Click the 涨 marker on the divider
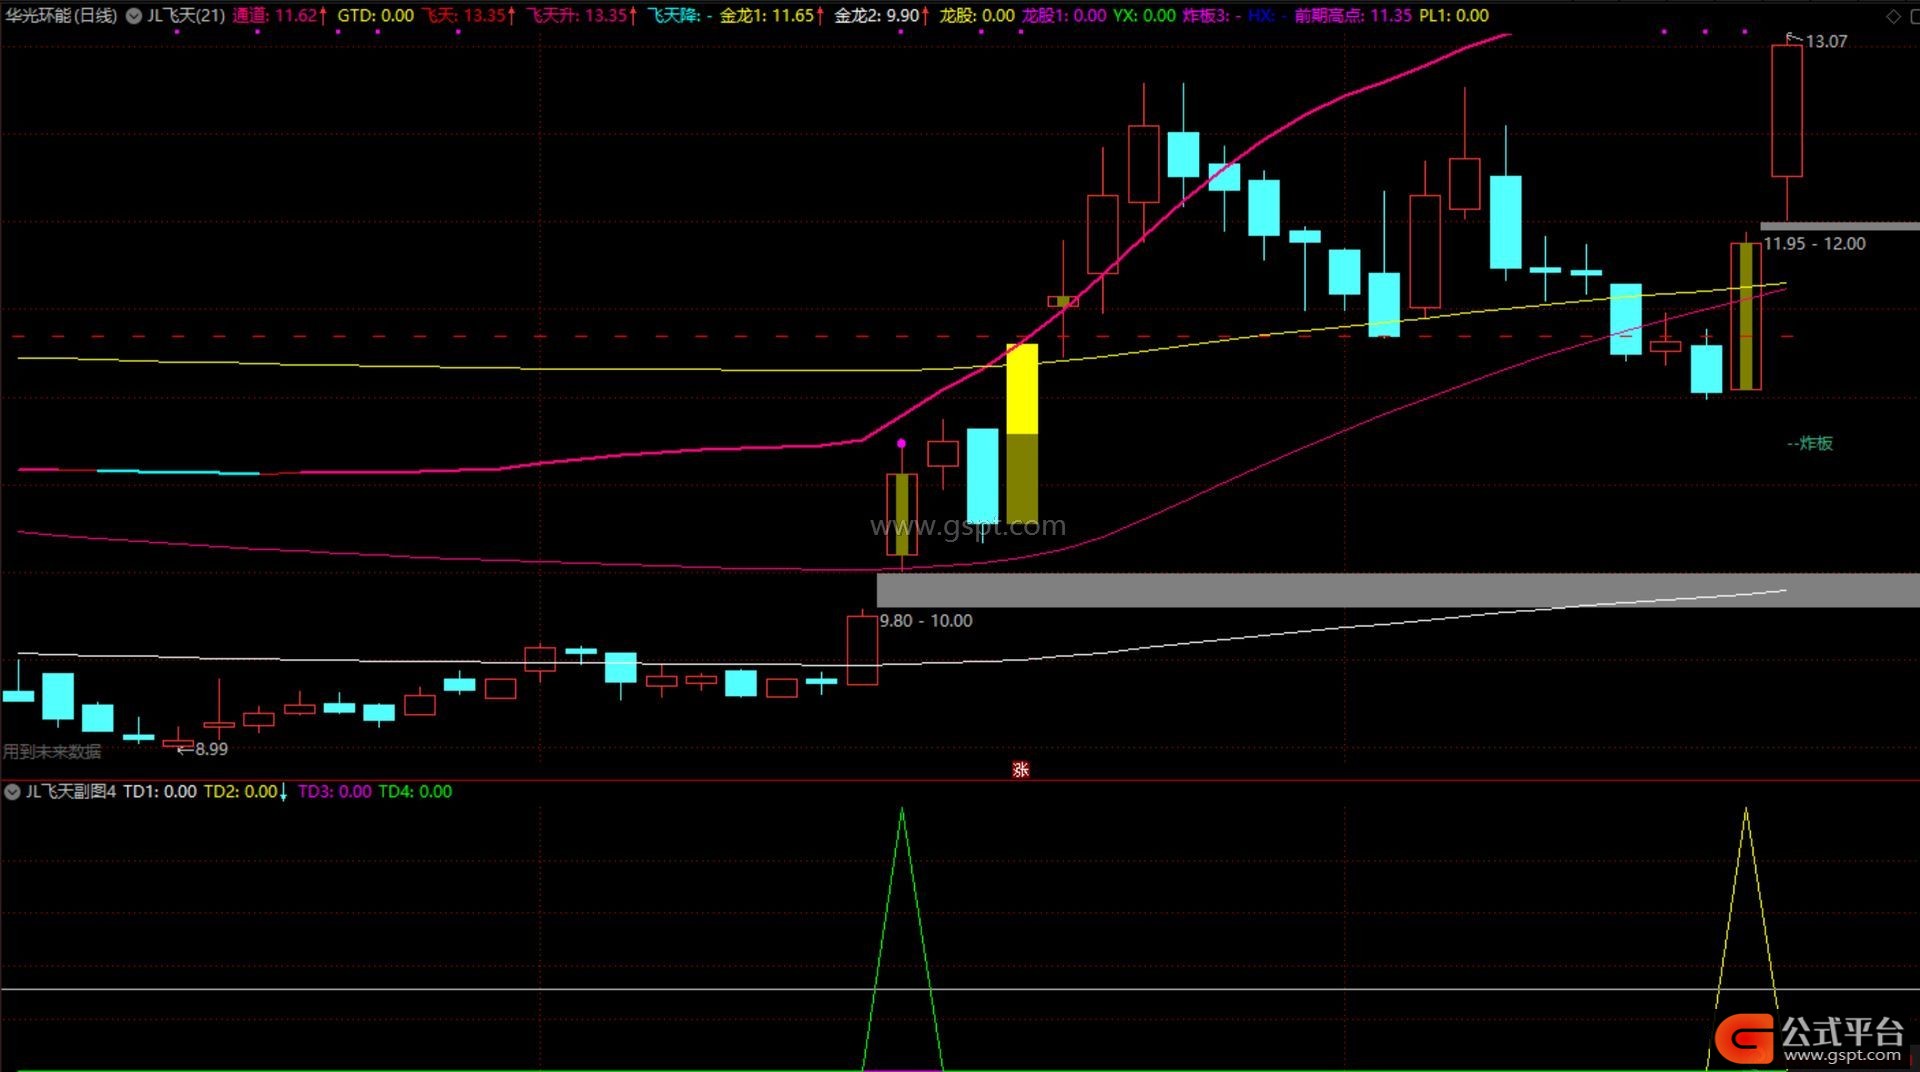 tap(1020, 769)
